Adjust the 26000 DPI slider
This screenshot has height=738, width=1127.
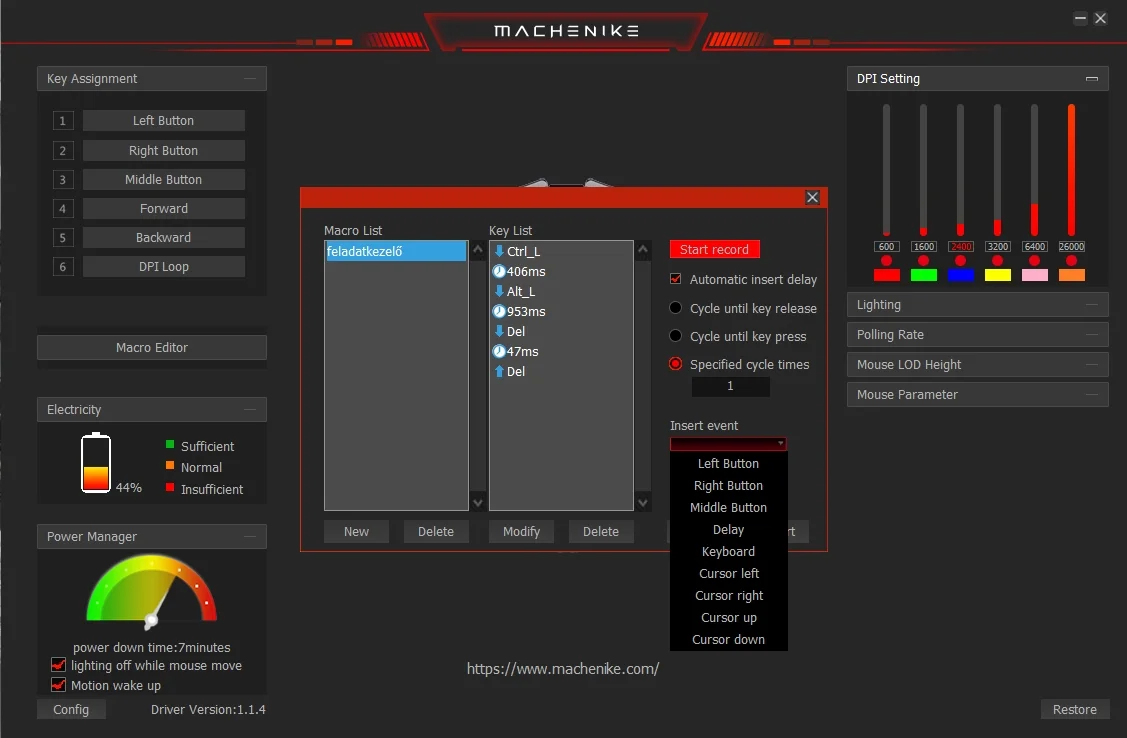(x=1072, y=170)
